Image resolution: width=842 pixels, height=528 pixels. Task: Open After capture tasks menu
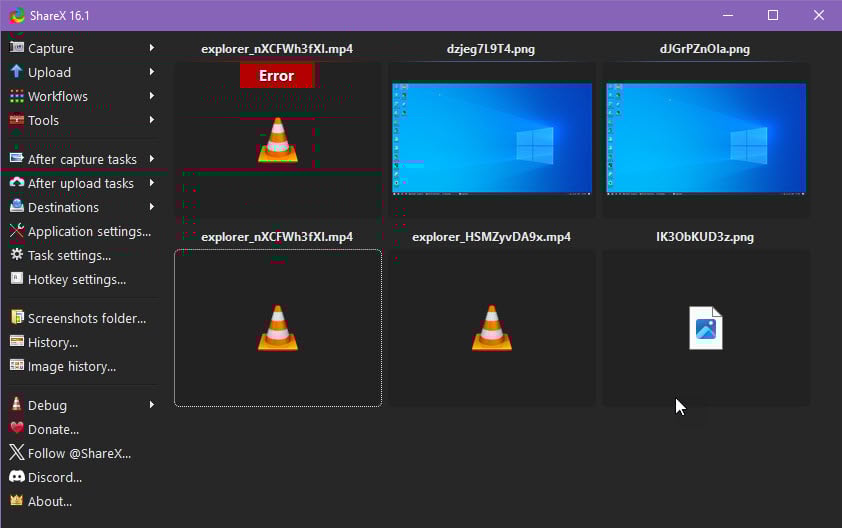coord(83,159)
